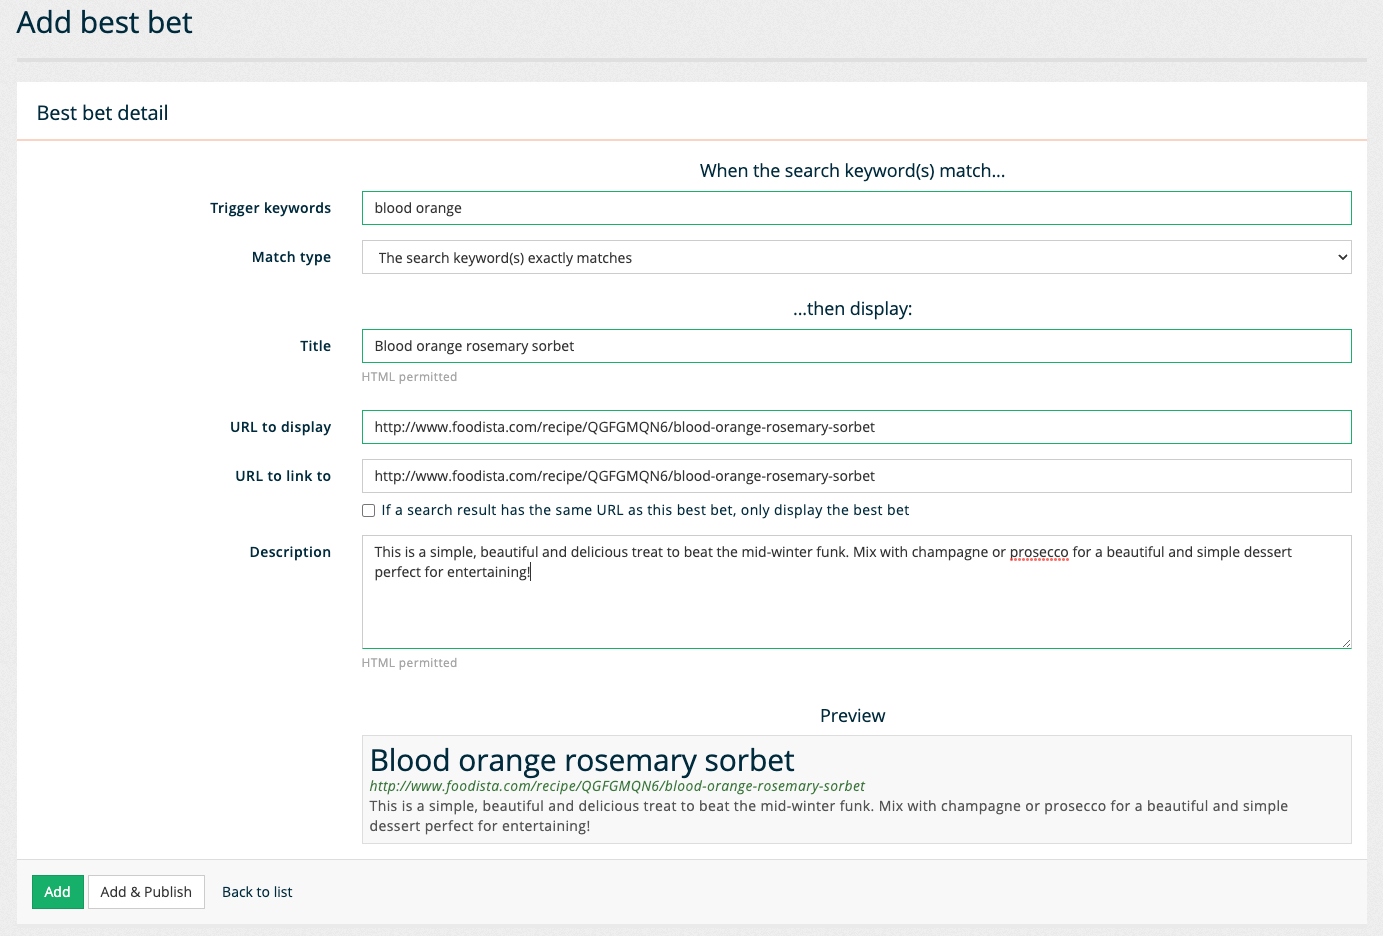Open the Match type dropdown

855,258
